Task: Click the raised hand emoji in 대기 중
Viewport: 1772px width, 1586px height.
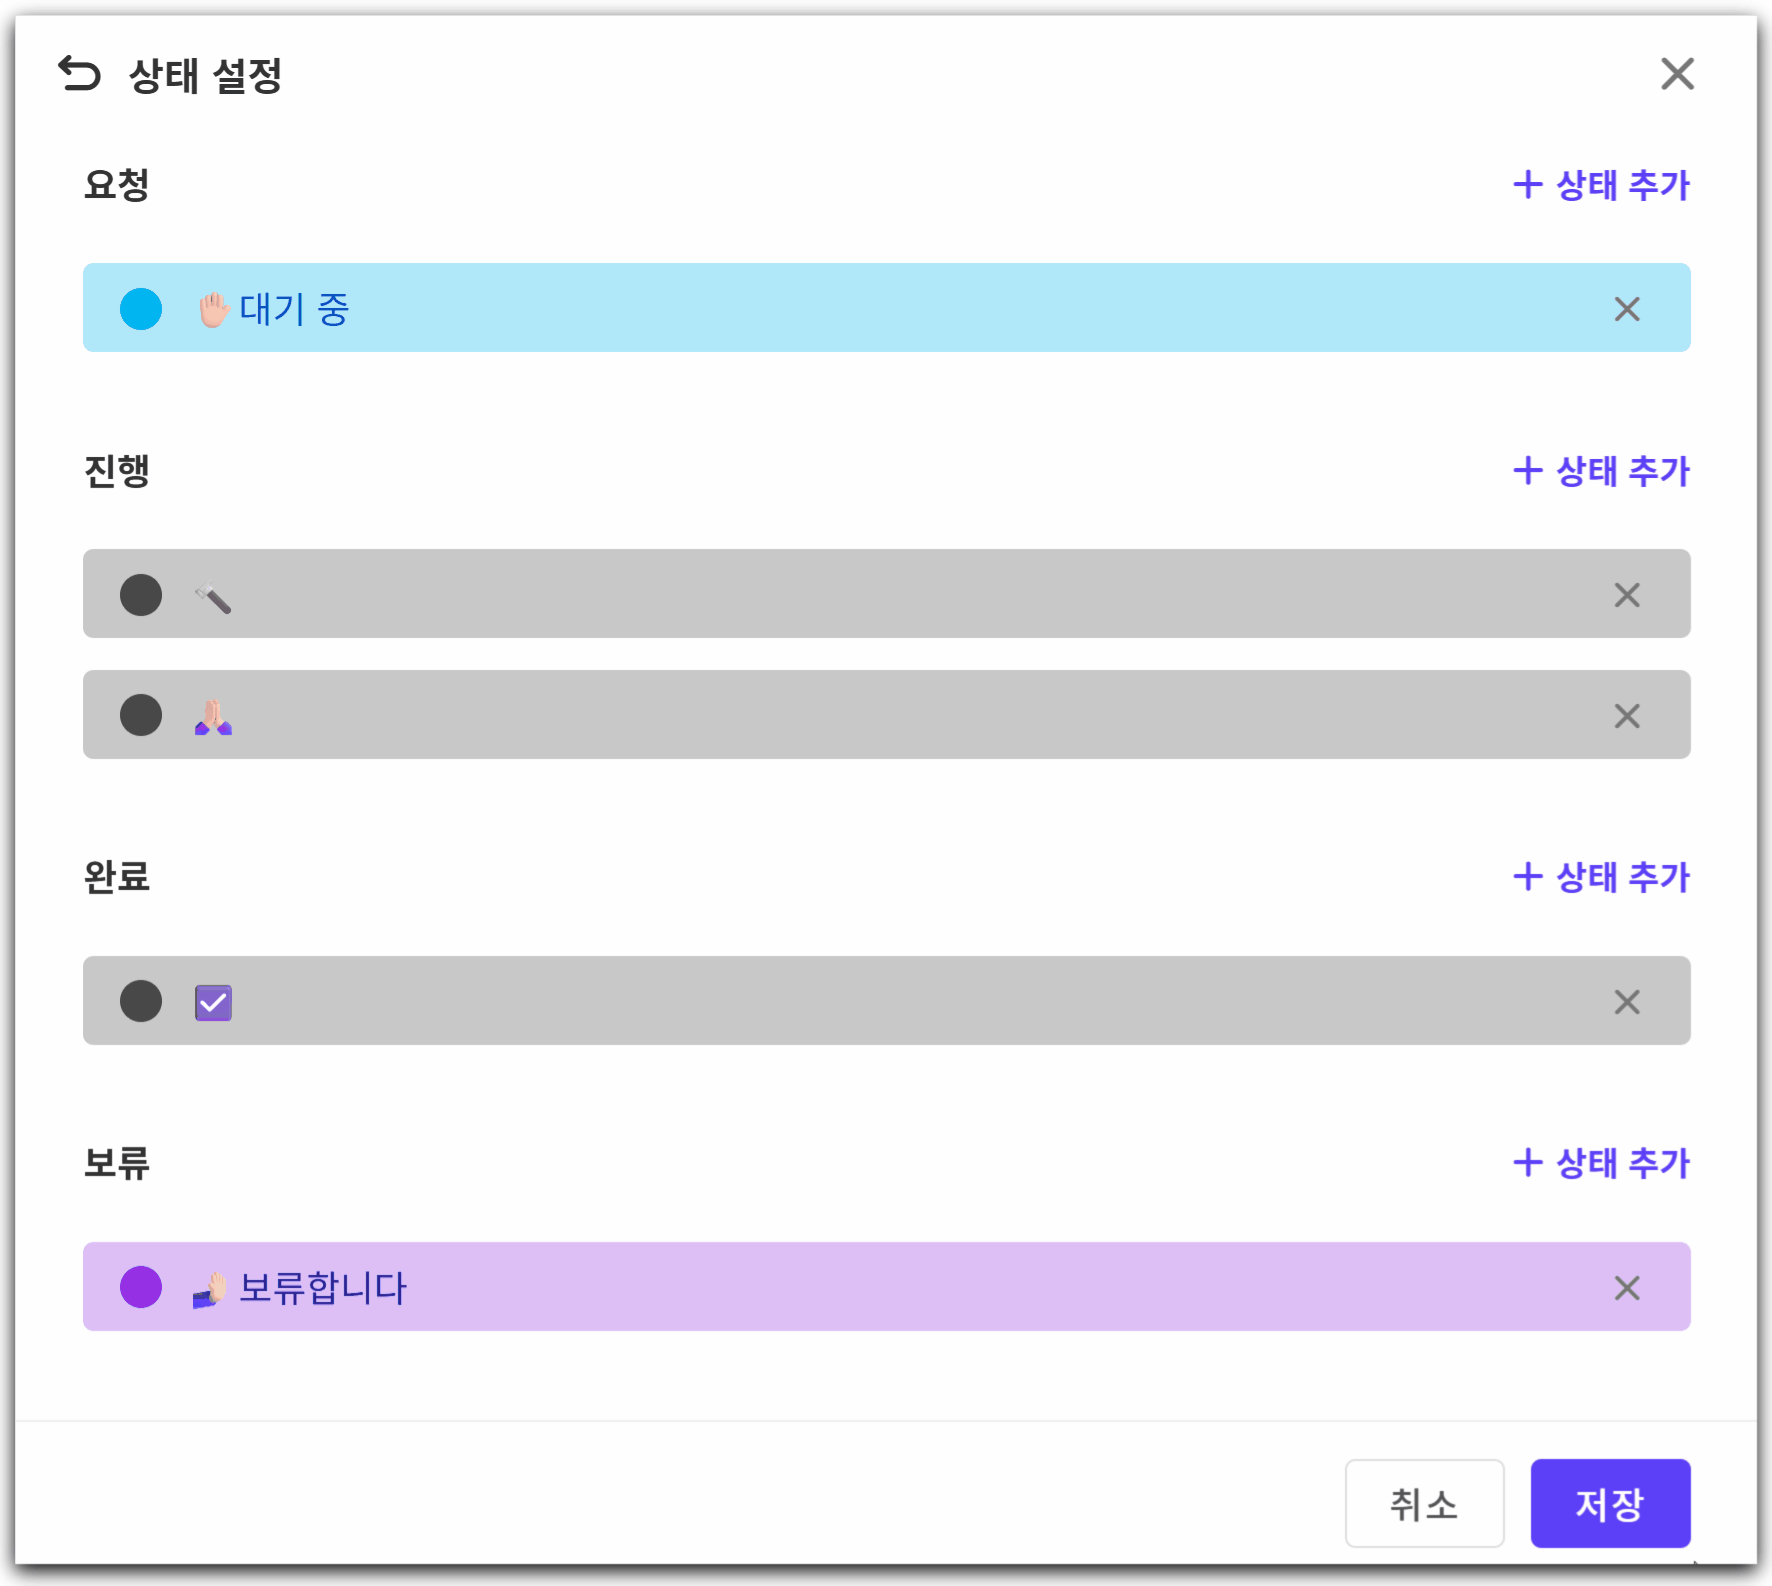Action: pyautogui.click(x=213, y=309)
